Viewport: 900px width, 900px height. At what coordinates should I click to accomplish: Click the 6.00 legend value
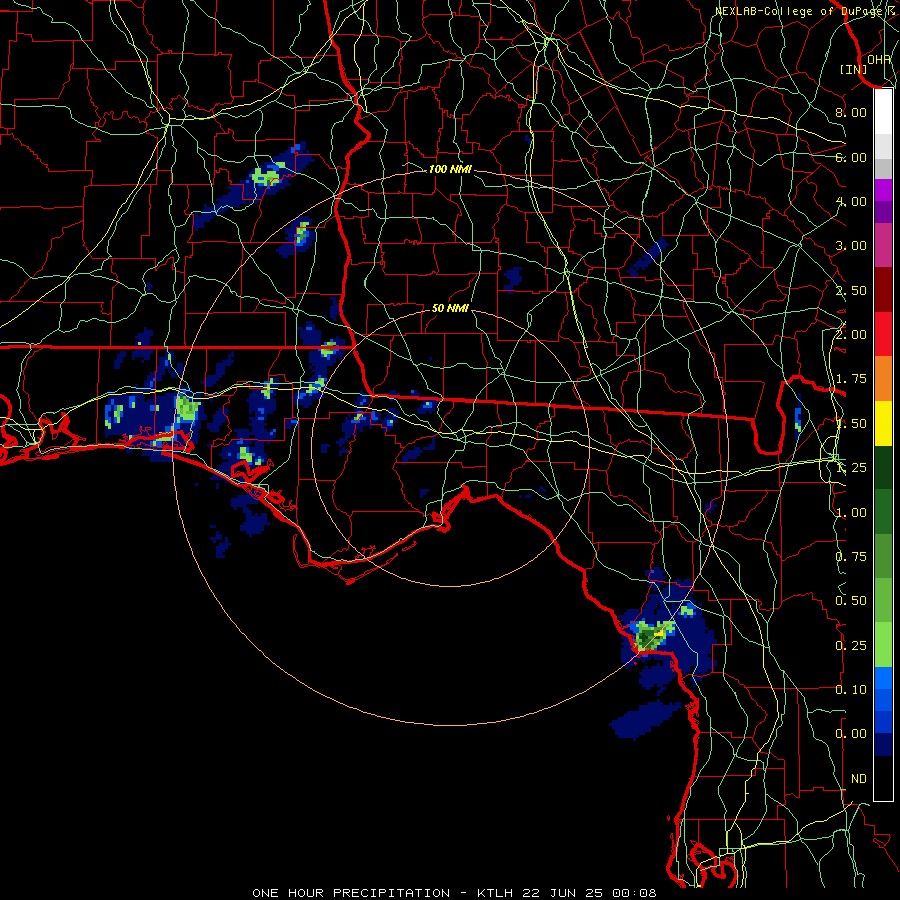pyautogui.click(x=851, y=157)
